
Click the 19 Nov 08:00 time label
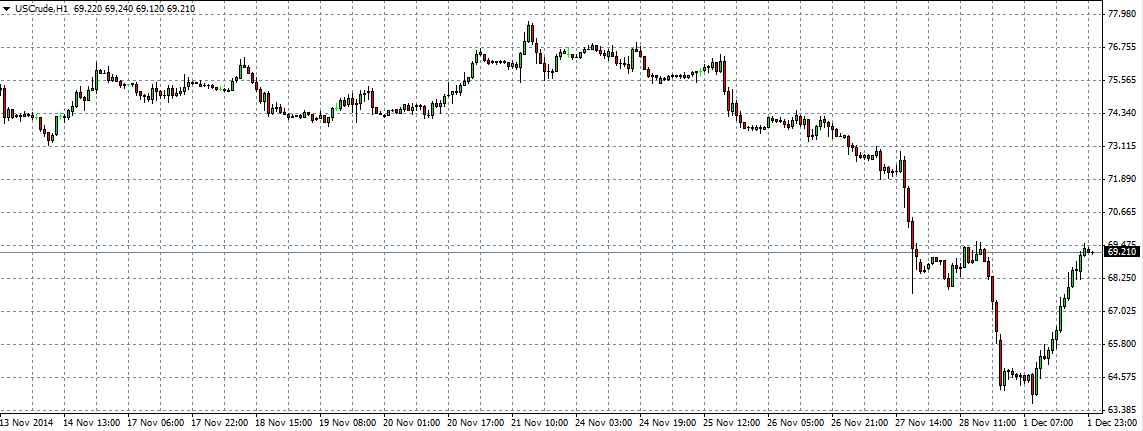click(x=349, y=423)
